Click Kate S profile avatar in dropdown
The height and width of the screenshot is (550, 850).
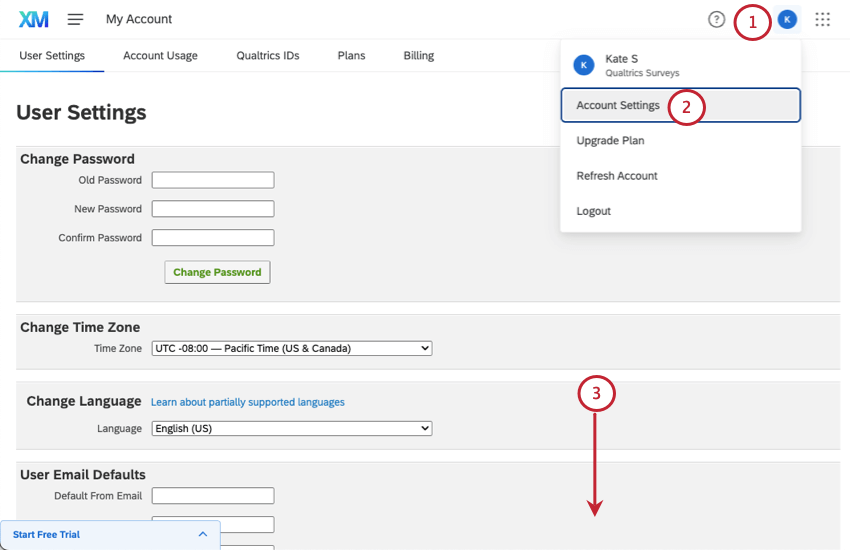pos(584,65)
